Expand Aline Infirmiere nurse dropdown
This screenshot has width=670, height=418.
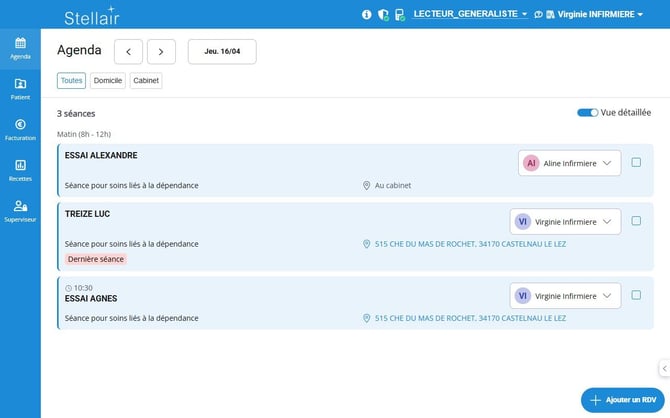(569, 163)
